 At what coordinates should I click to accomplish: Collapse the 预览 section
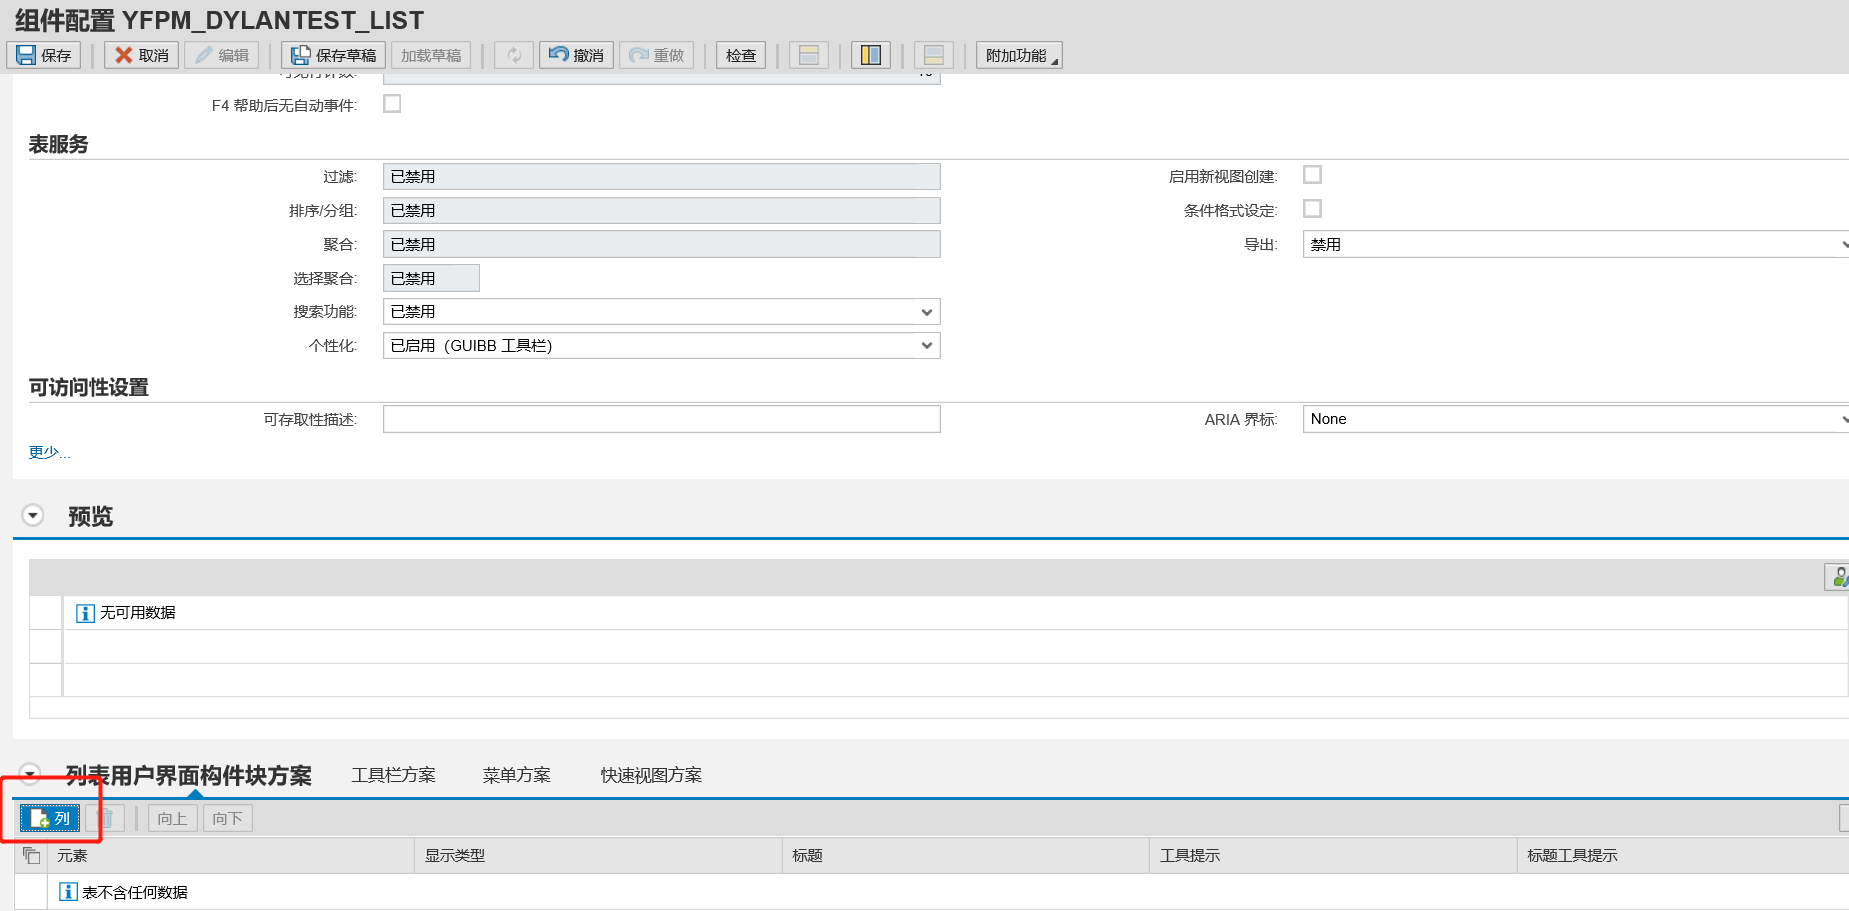(x=32, y=513)
